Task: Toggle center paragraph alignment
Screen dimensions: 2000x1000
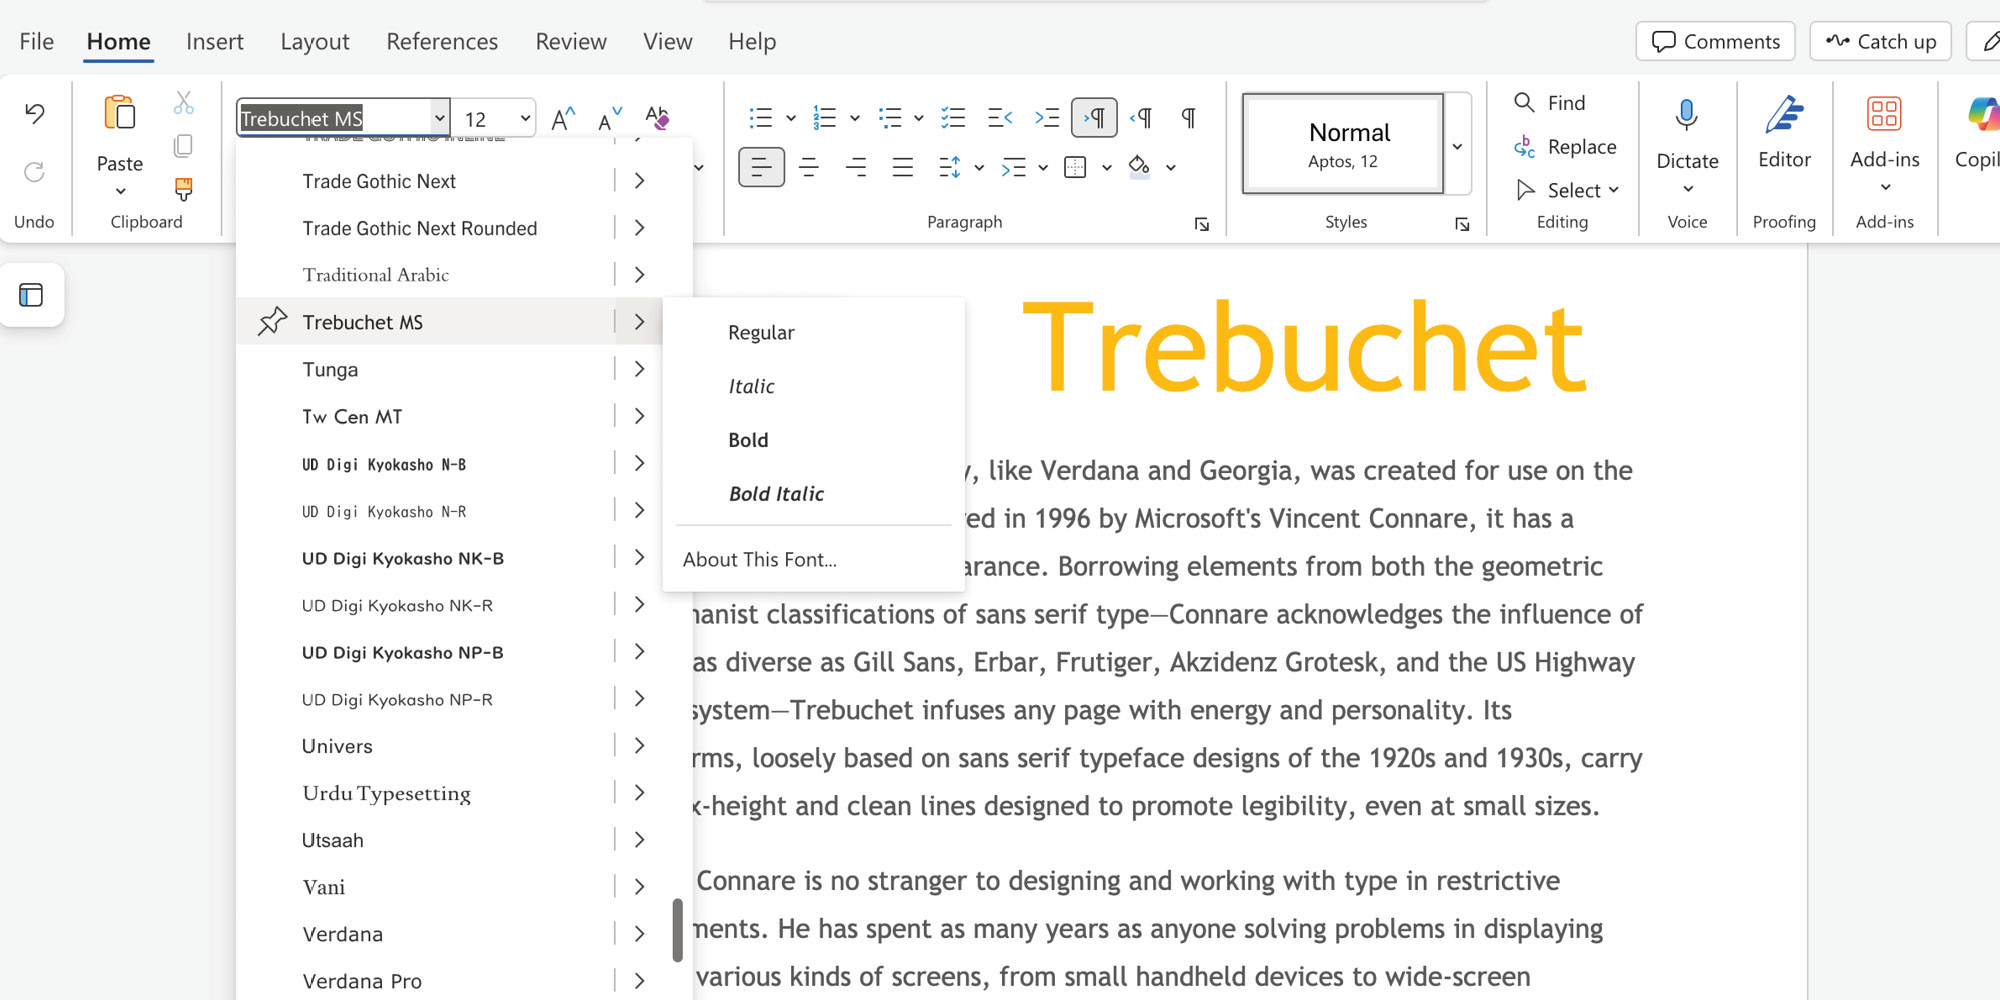Action: (809, 167)
